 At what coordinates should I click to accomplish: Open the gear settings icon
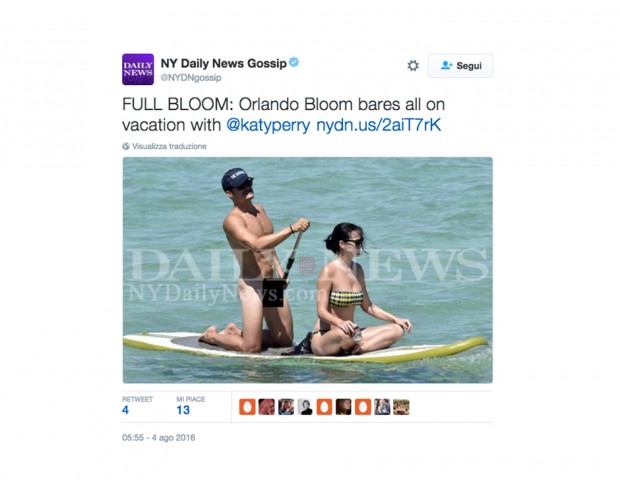pyautogui.click(x=413, y=65)
